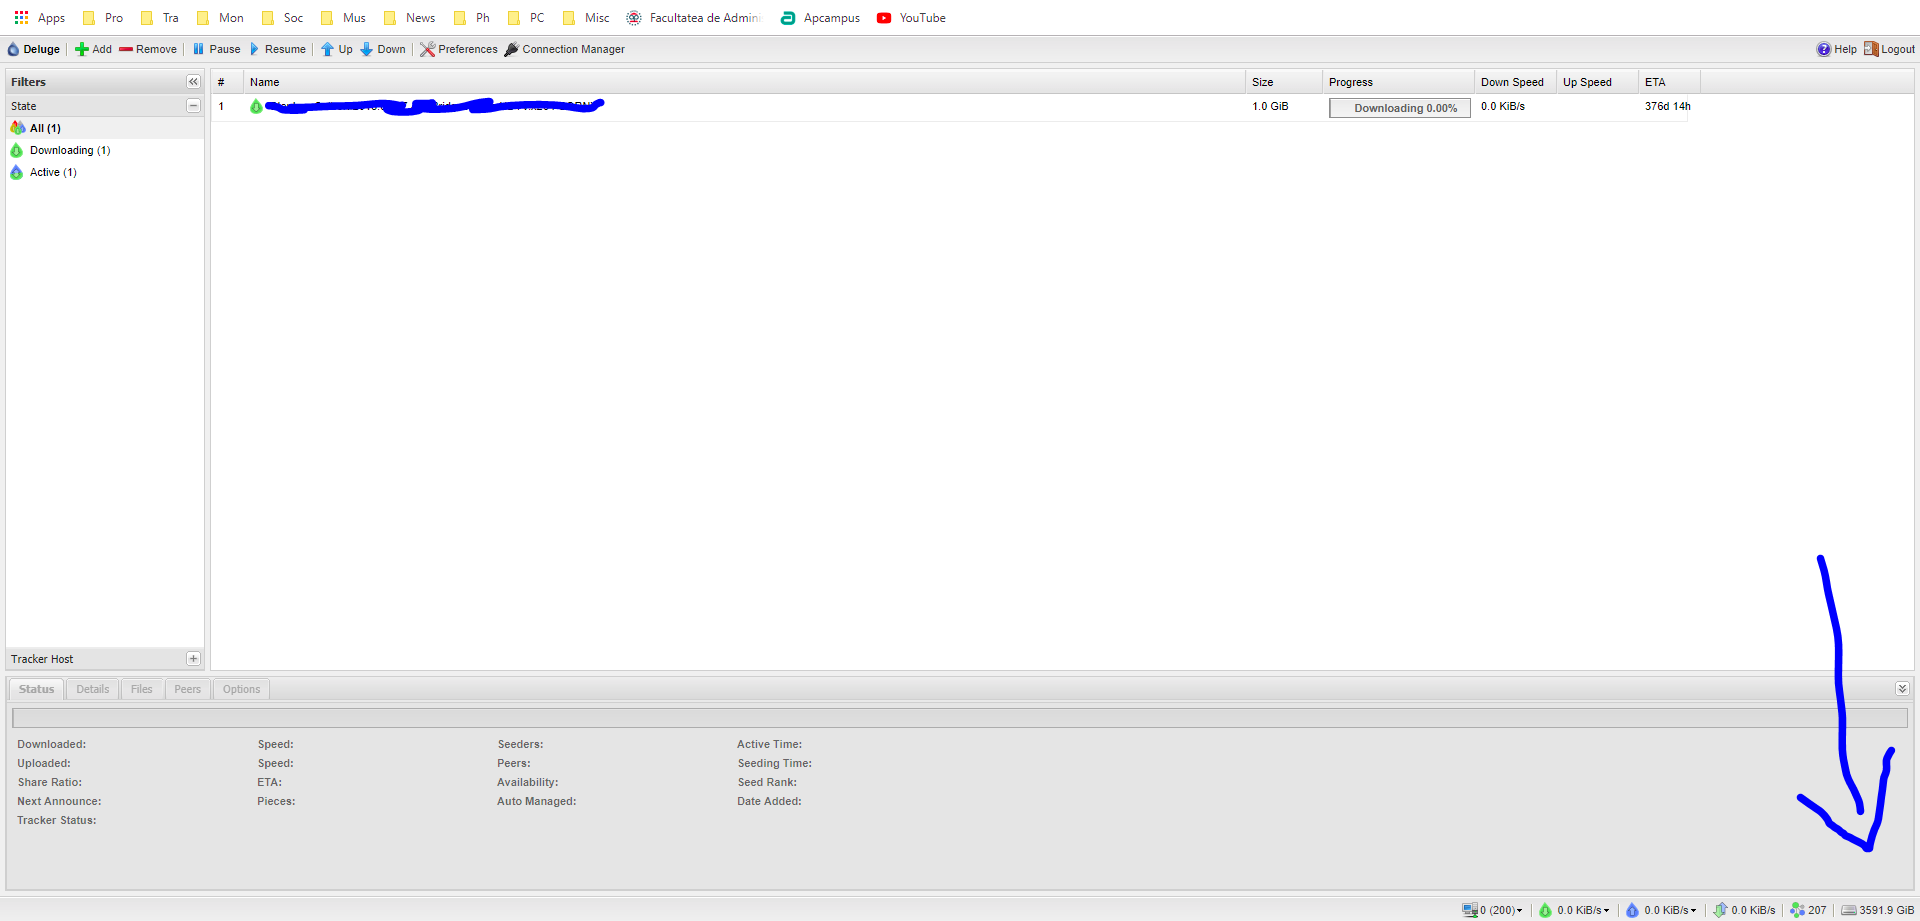The height and width of the screenshot is (921, 1920).
Task: Open the connections 0 (200) limit dropdown
Action: [x=1492, y=910]
